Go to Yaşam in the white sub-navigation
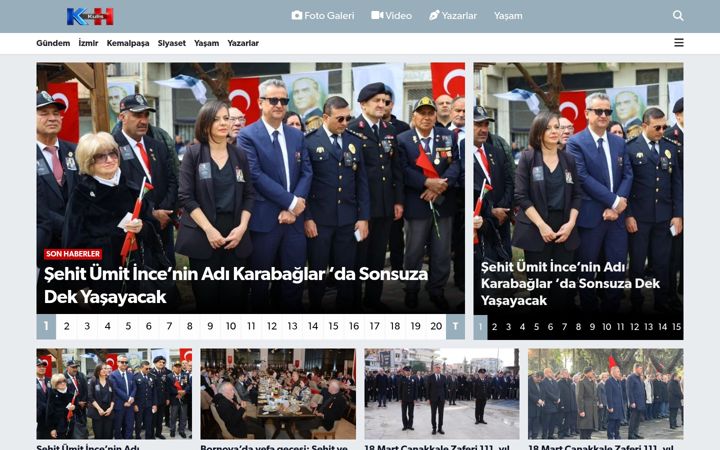The width and height of the screenshot is (720, 450). click(x=206, y=43)
